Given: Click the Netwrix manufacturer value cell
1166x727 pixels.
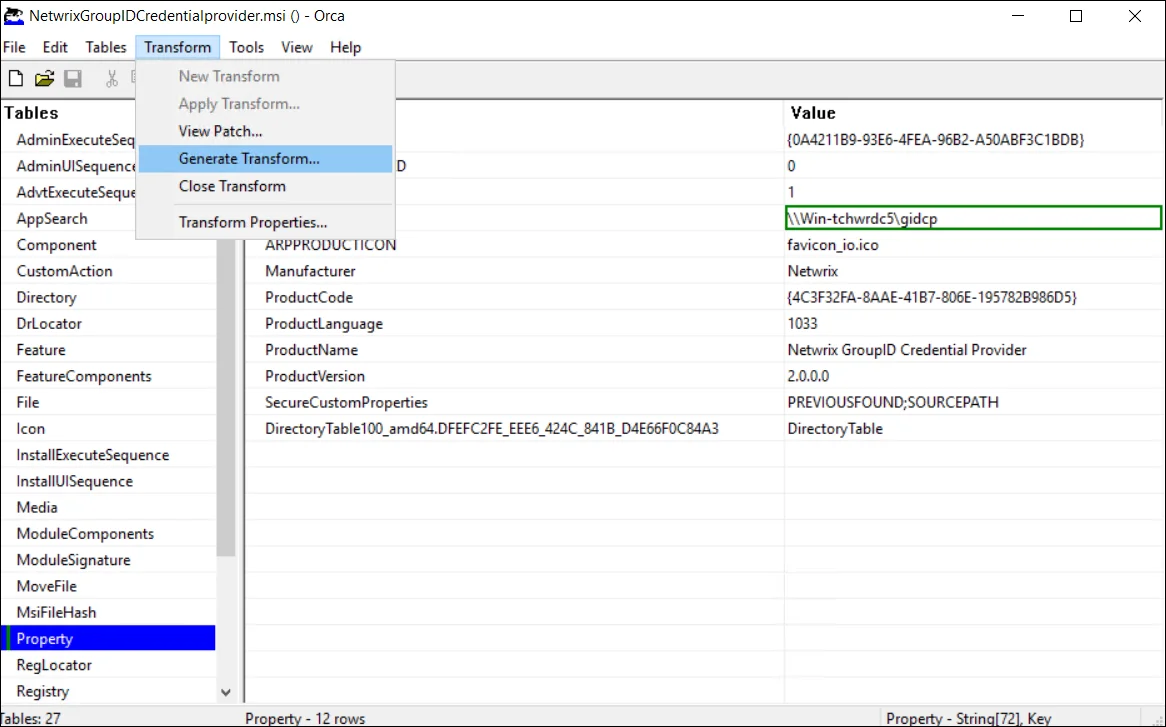Looking at the screenshot, I should pyautogui.click(x=813, y=271).
